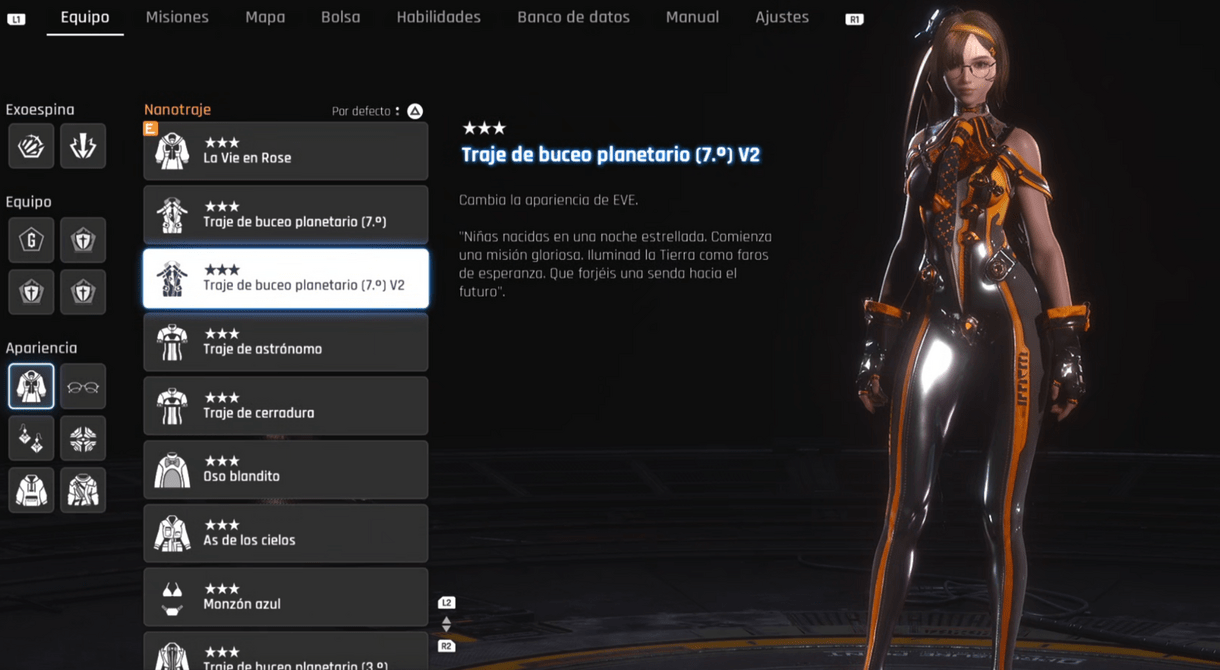Screen dimensions: 1220x670
Task: Select the Equipo slot marked G
Action: 31,240
